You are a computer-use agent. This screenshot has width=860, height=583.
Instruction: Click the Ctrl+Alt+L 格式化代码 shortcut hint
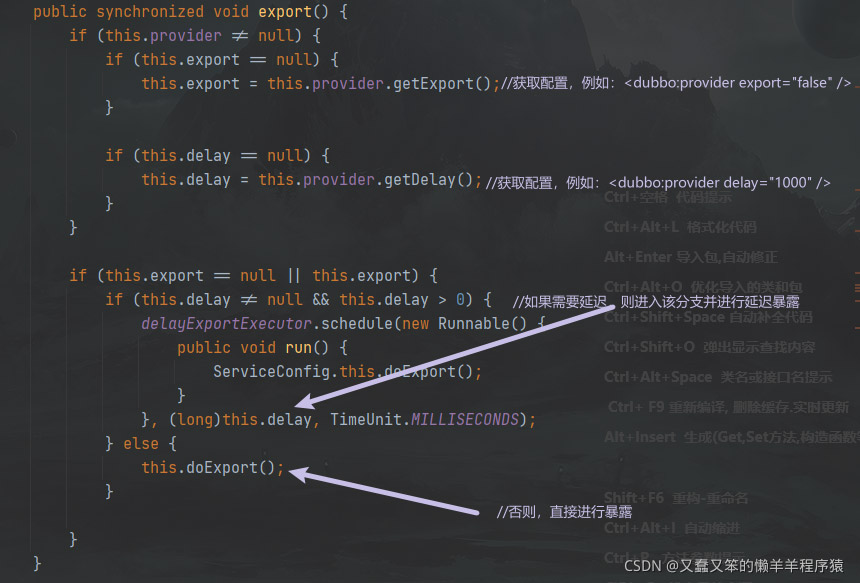pos(680,227)
